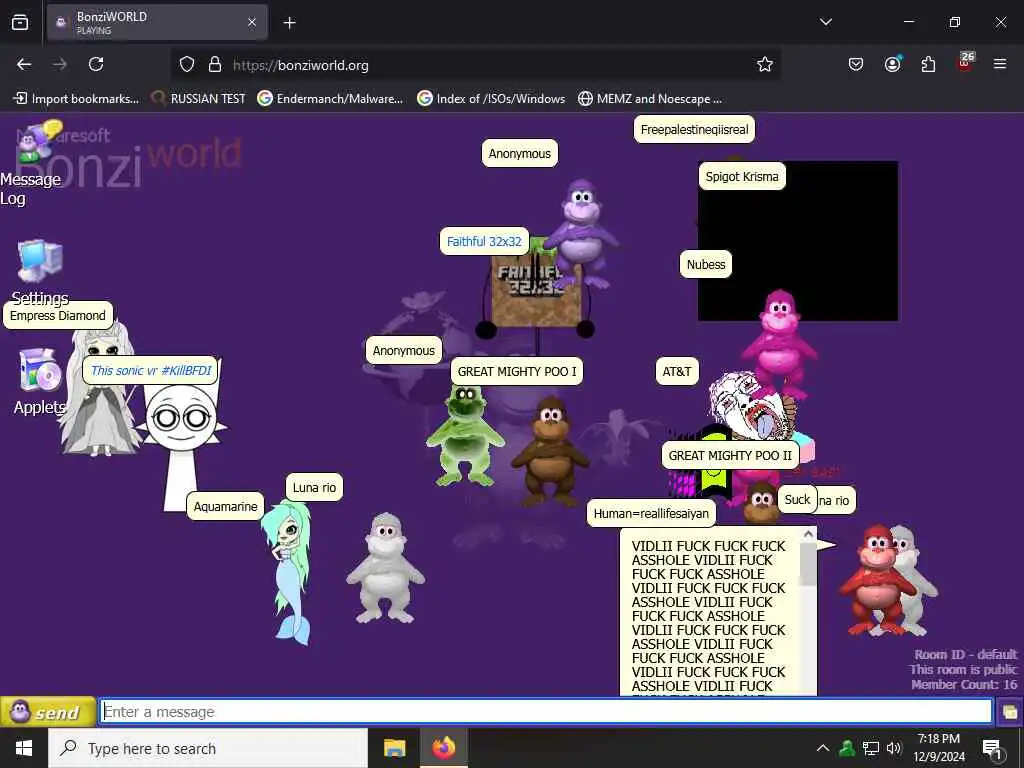Open the Firefox View icon
The width and height of the screenshot is (1024, 768).
(20, 23)
